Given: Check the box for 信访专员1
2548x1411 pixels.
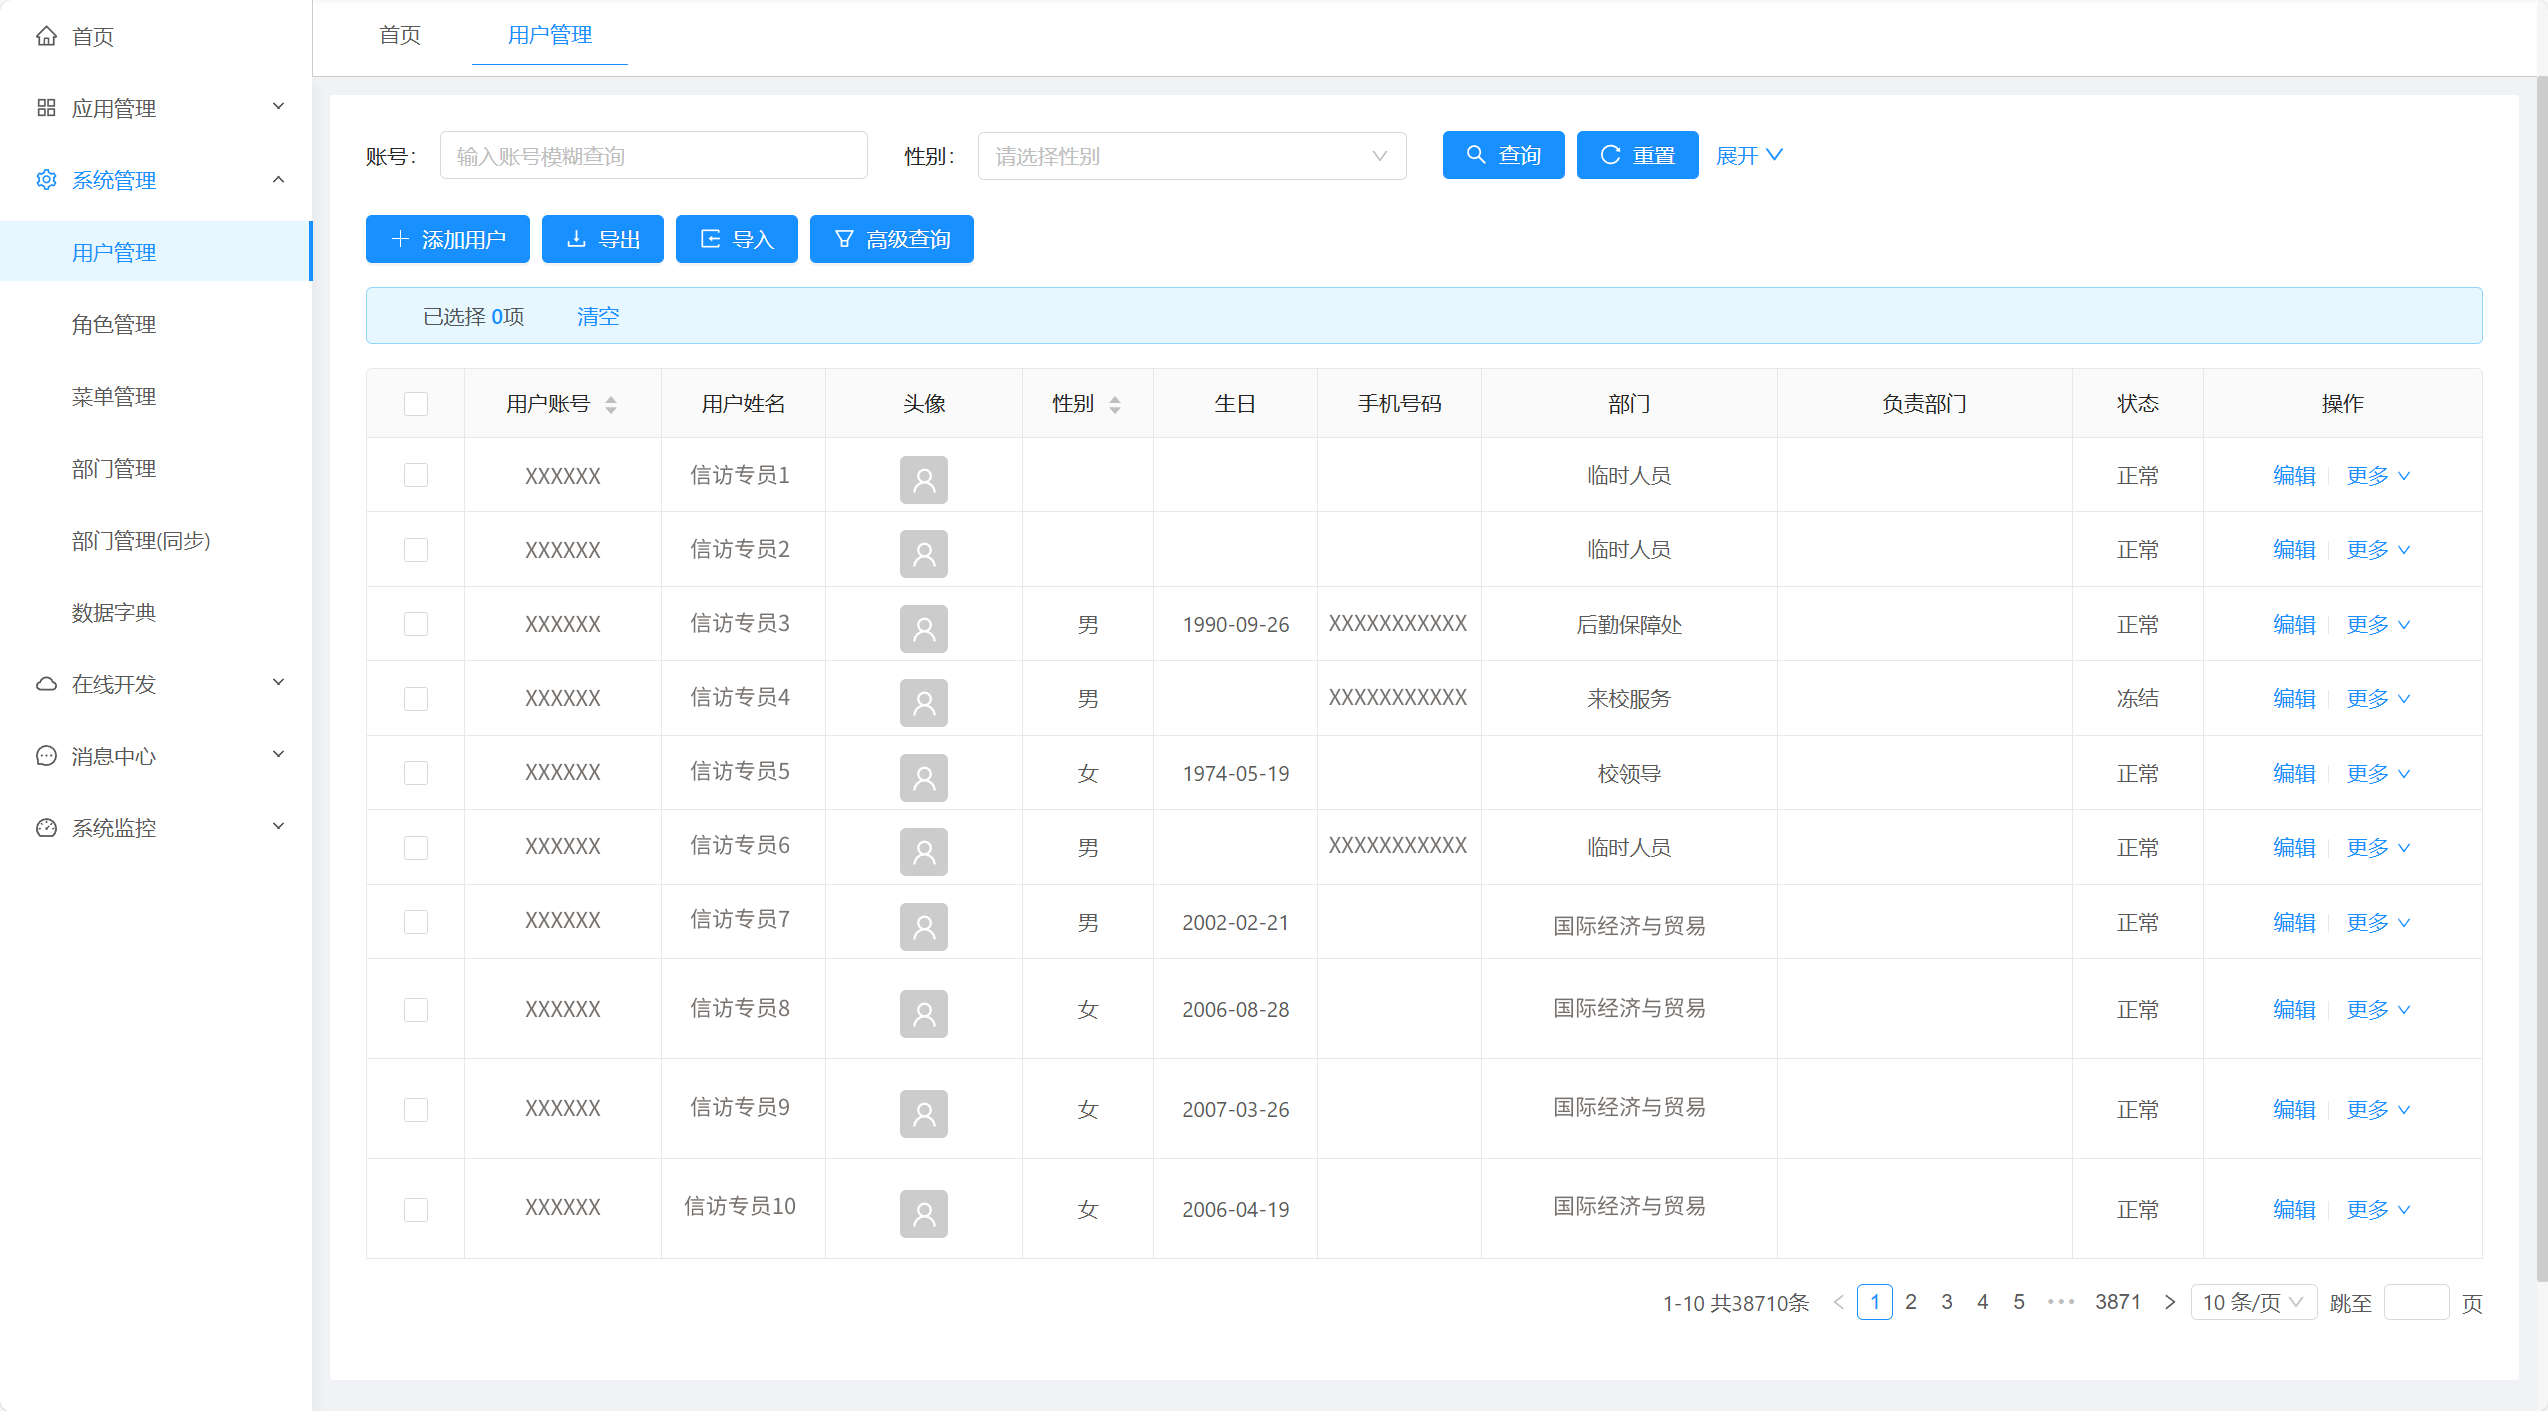Looking at the screenshot, I should coord(416,475).
